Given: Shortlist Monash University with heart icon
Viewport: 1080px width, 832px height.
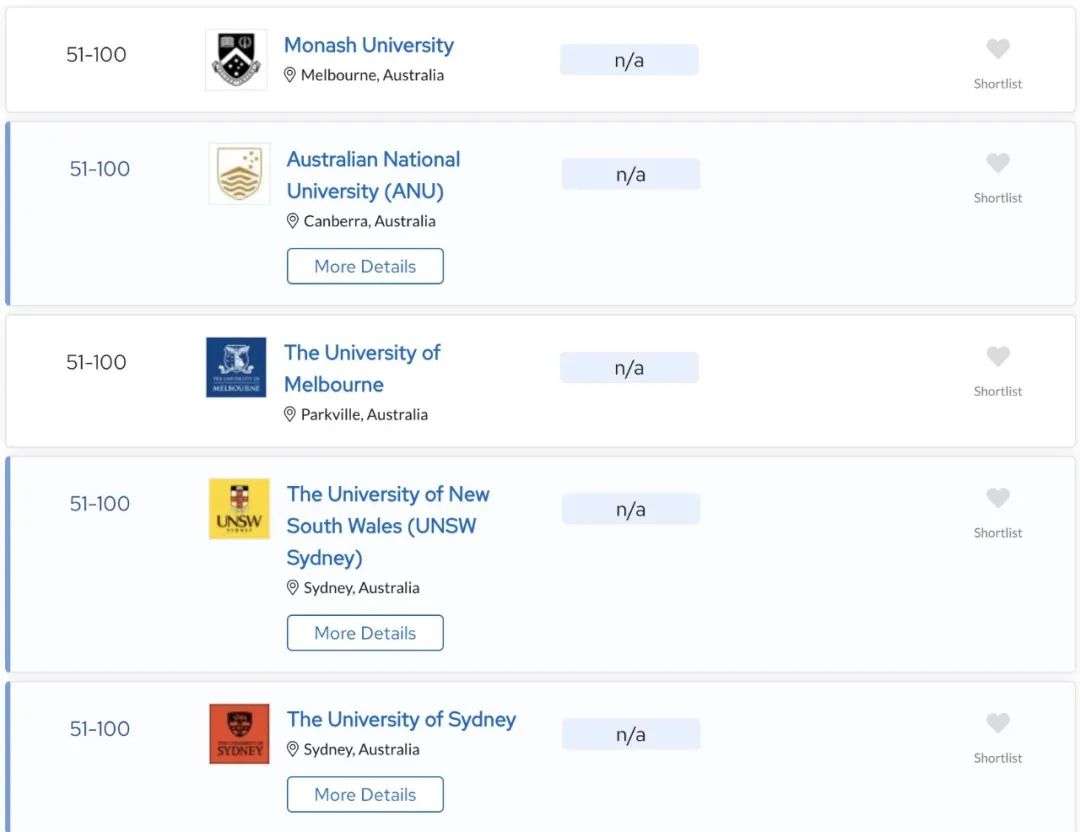Looking at the screenshot, I should tap(997, 49).
